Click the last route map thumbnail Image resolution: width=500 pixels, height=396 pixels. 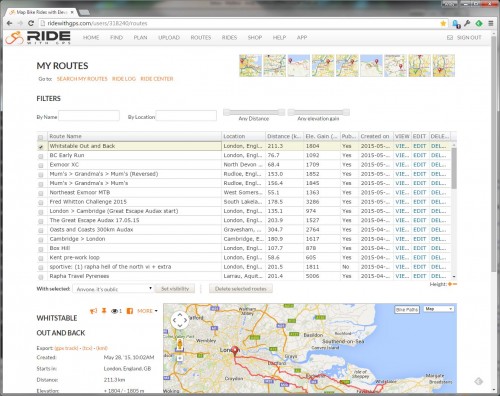(444, 66)
